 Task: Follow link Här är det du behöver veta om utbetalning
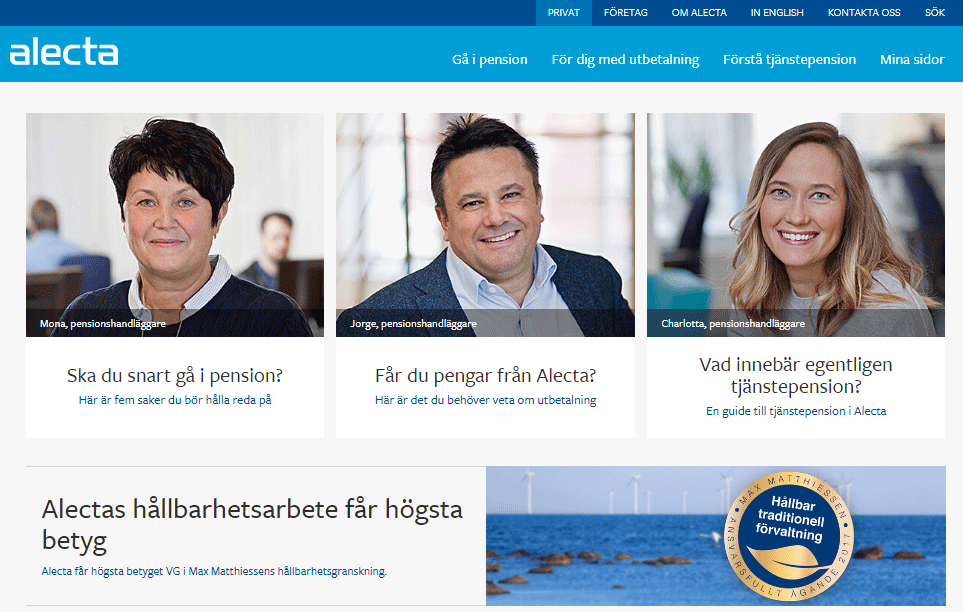pyautogui.click(x=485, y=400)
